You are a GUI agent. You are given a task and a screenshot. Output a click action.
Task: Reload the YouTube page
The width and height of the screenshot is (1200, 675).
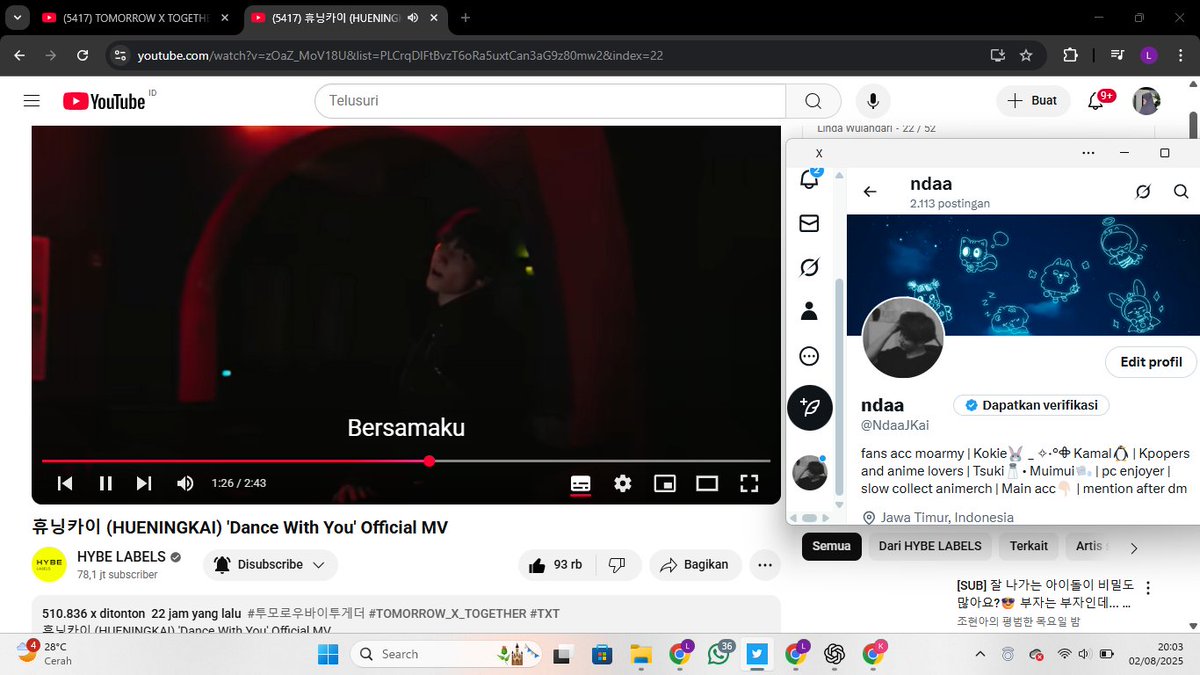click(82, 55)
